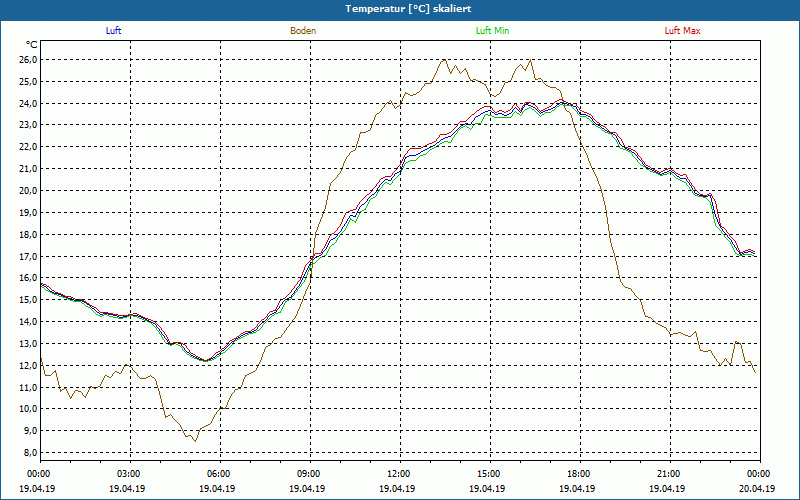Click the "19.04.19" date under 18:00
800x500 pixels.
pos(577,489)
